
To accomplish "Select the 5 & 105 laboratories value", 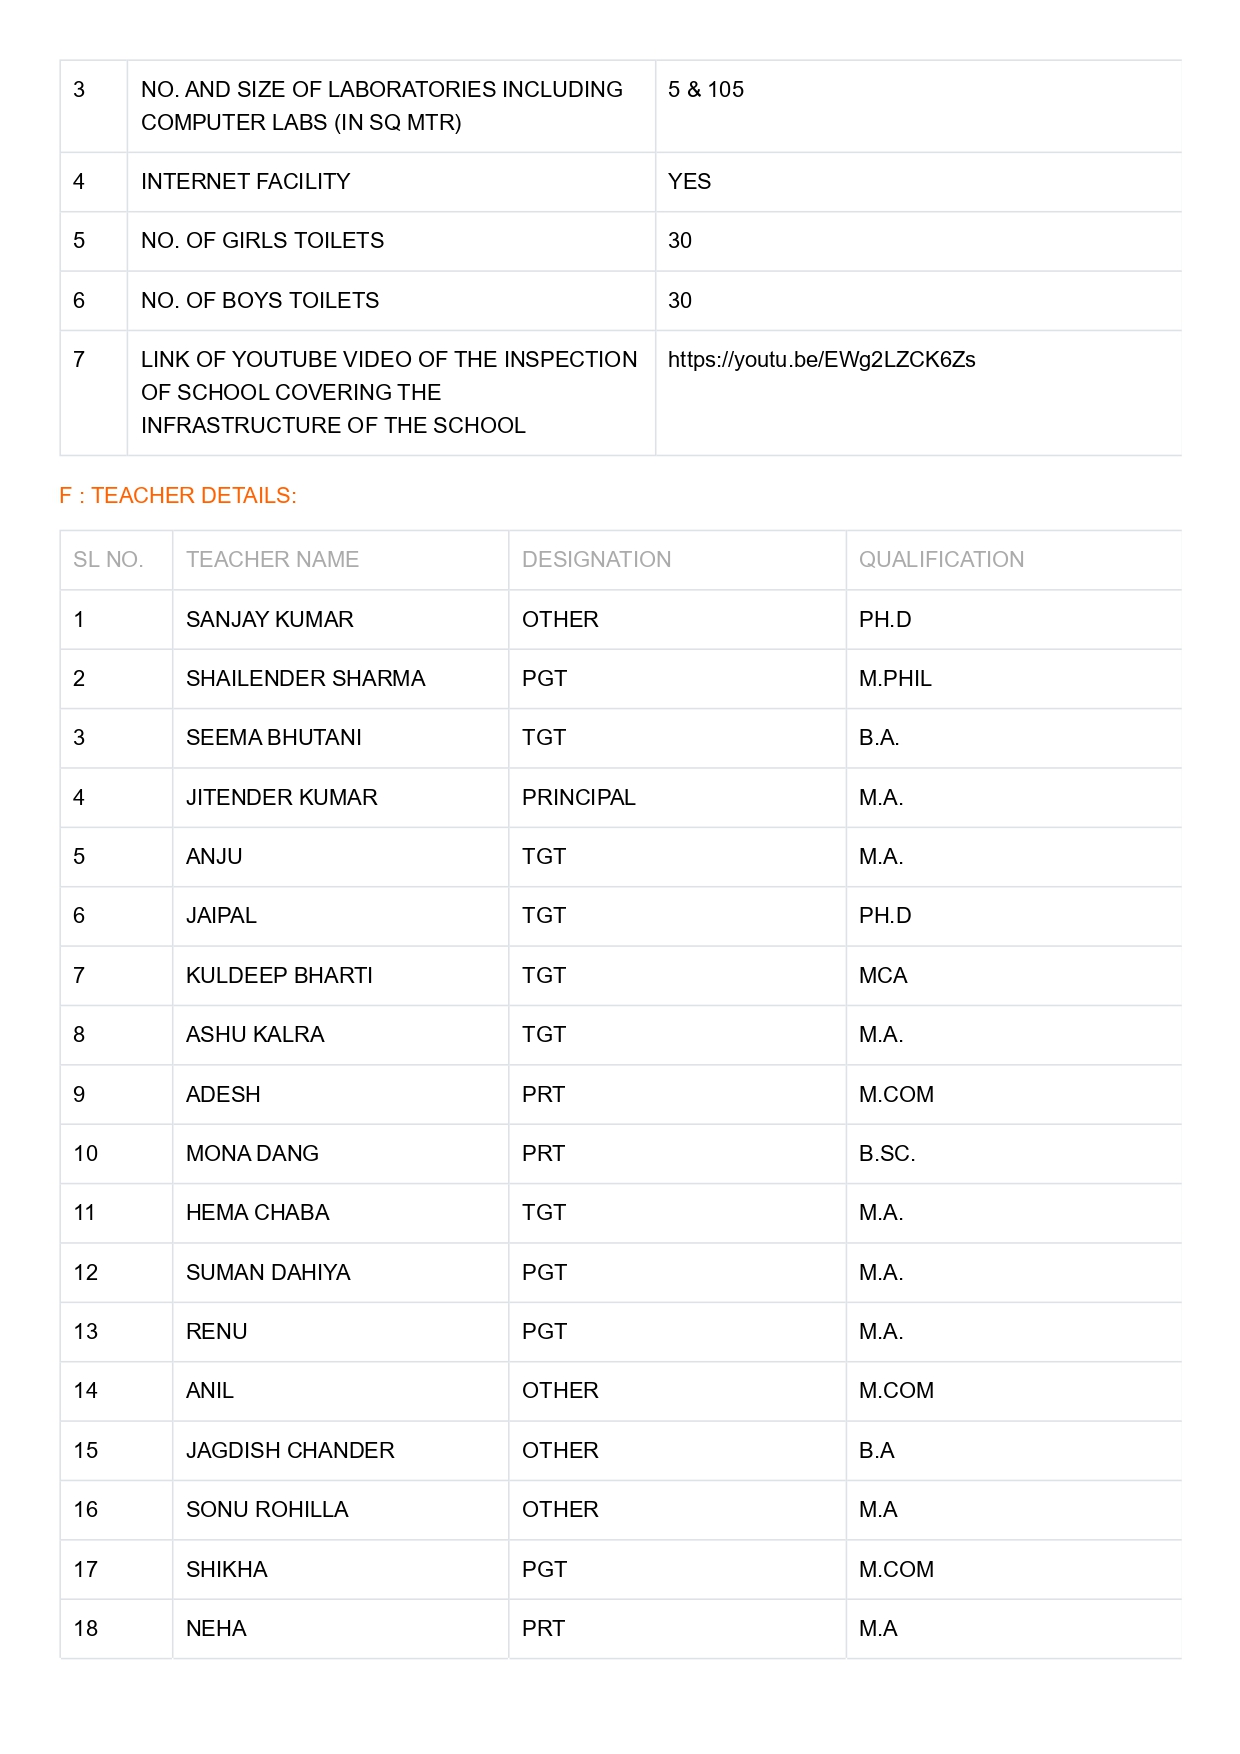I will (705, 90).
